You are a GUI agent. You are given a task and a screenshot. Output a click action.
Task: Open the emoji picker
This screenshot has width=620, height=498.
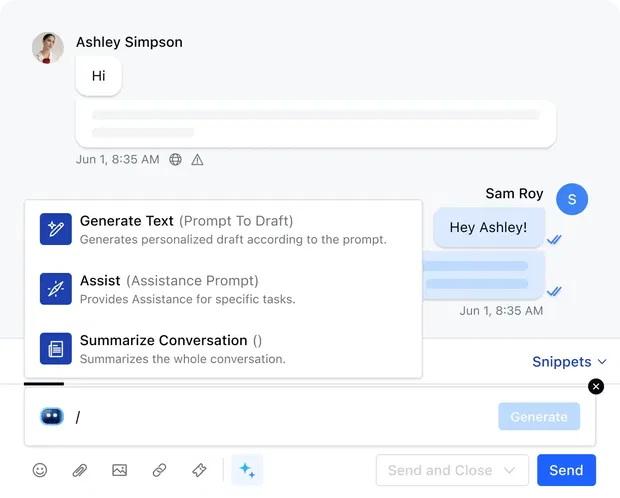[40, 470]
